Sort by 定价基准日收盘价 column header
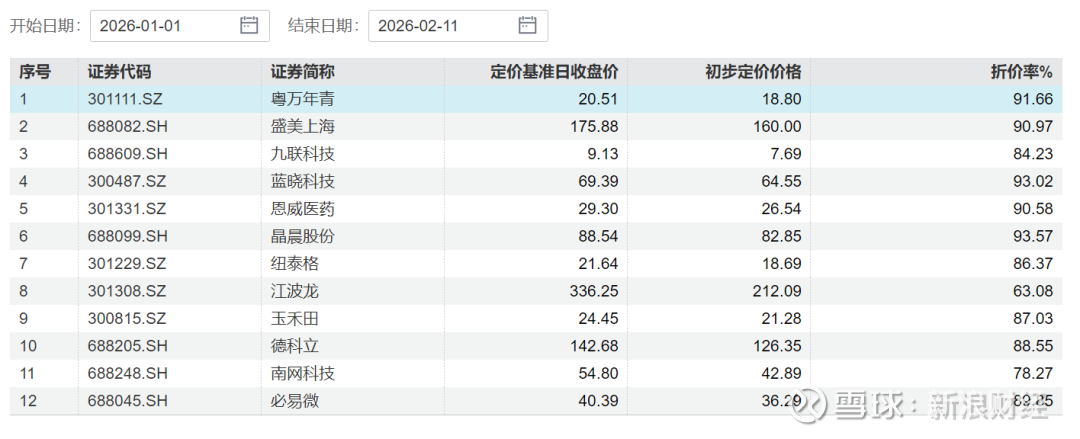Image resolution: width=1080 pixels, height=439 pixels. pos(554,72)
